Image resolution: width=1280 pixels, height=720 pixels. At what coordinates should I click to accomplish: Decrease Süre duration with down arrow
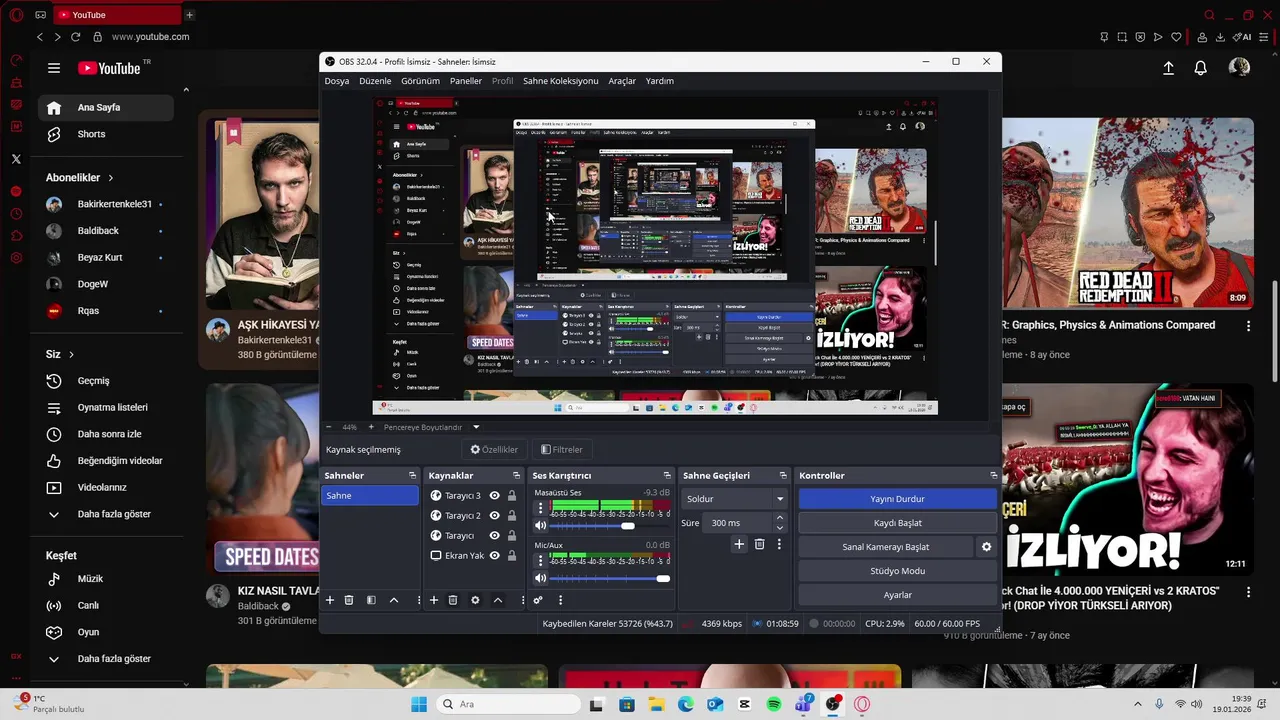tap(780, 528)
